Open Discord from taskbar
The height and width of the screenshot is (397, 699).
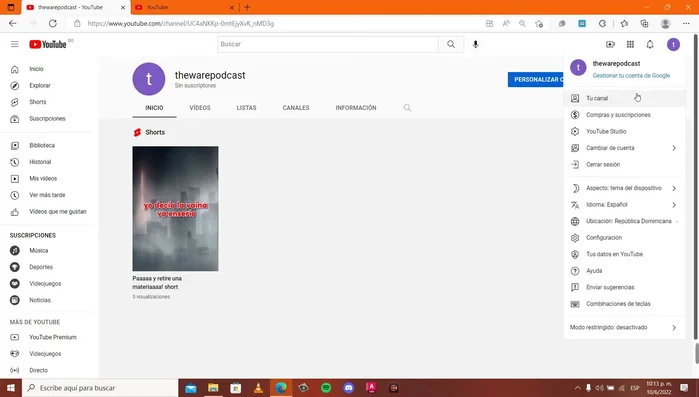[x=349, y=388]
